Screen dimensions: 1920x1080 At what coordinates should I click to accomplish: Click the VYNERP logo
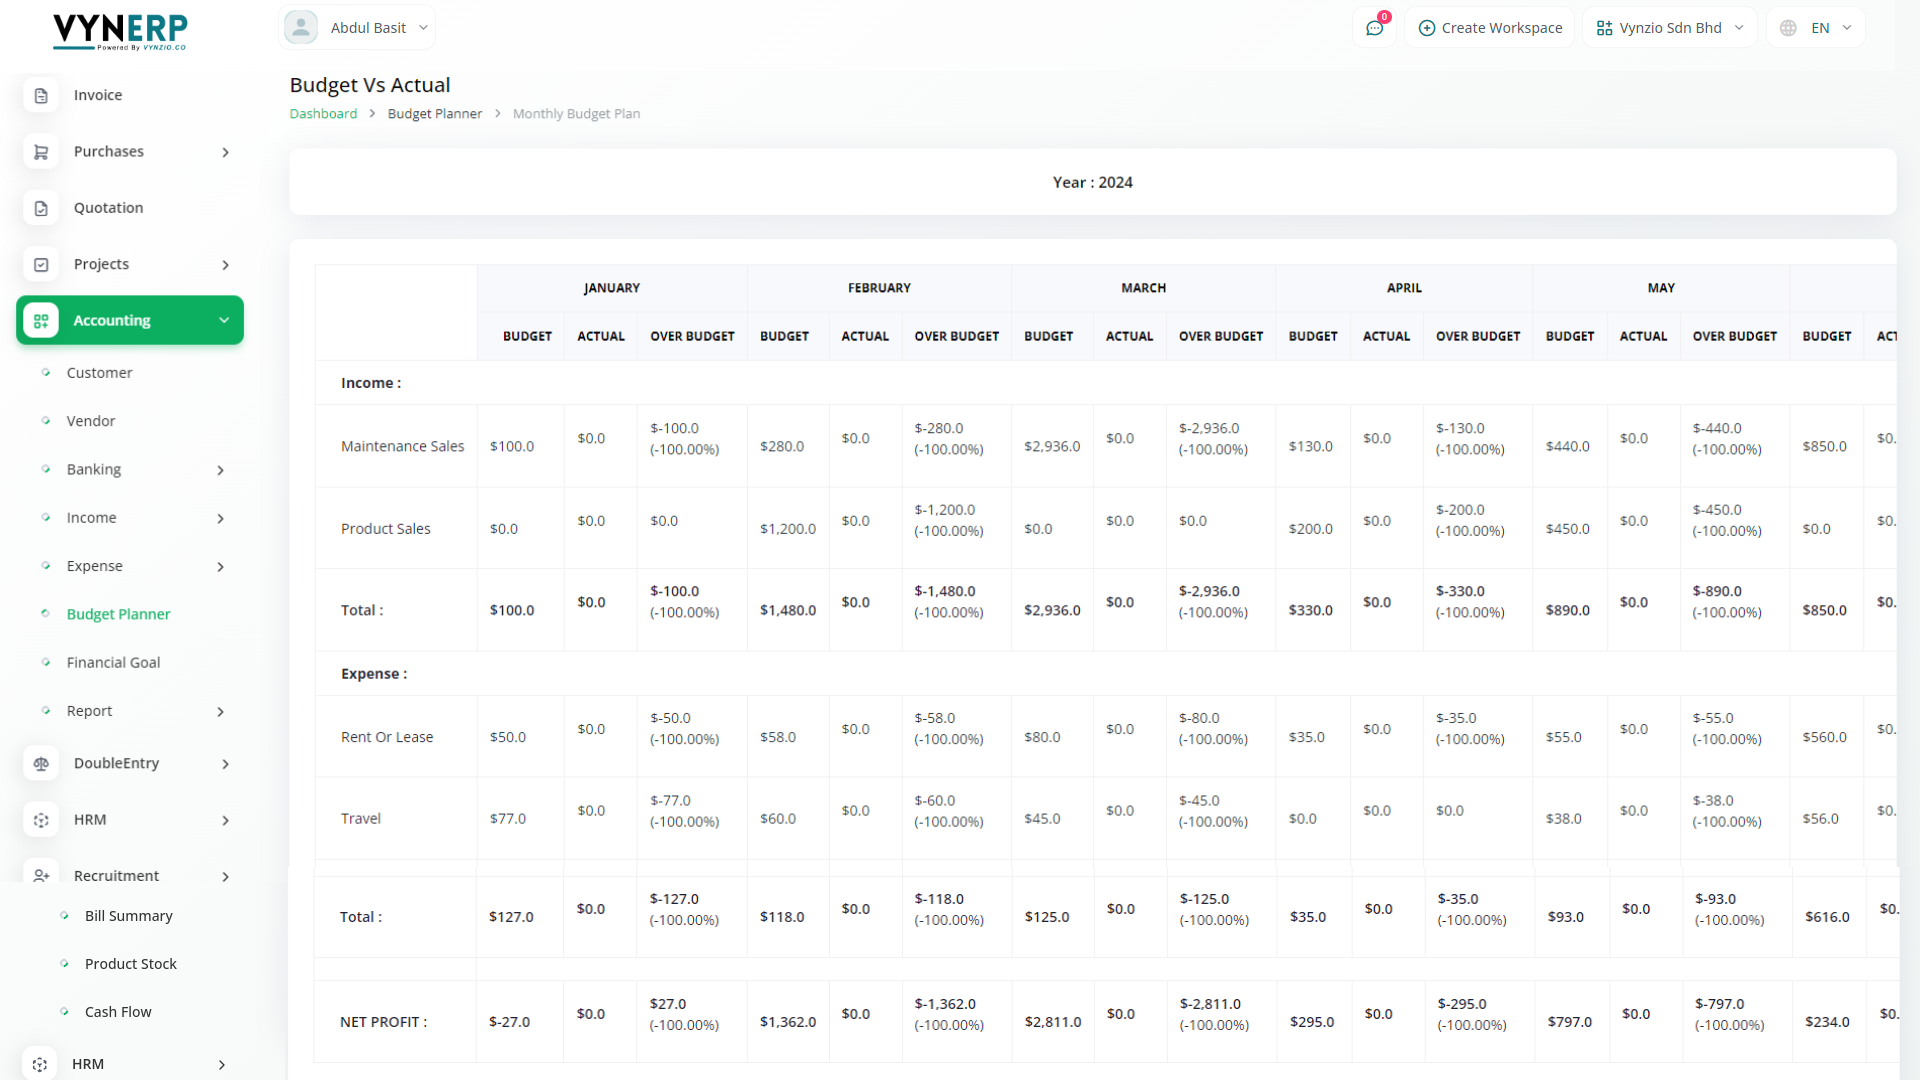click(x=120, y=32)
